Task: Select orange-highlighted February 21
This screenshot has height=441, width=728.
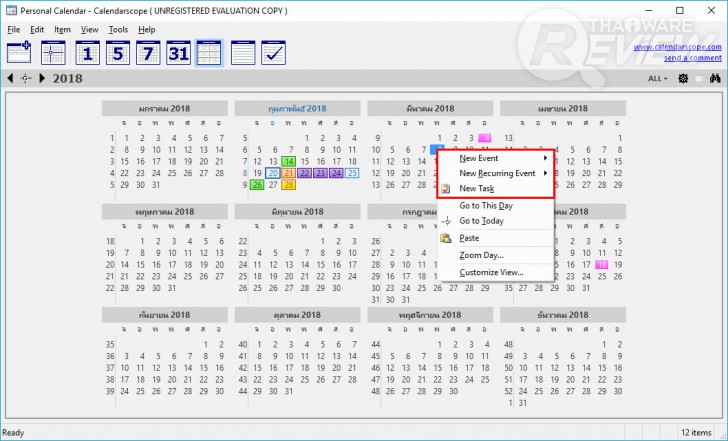Action: 289,173
